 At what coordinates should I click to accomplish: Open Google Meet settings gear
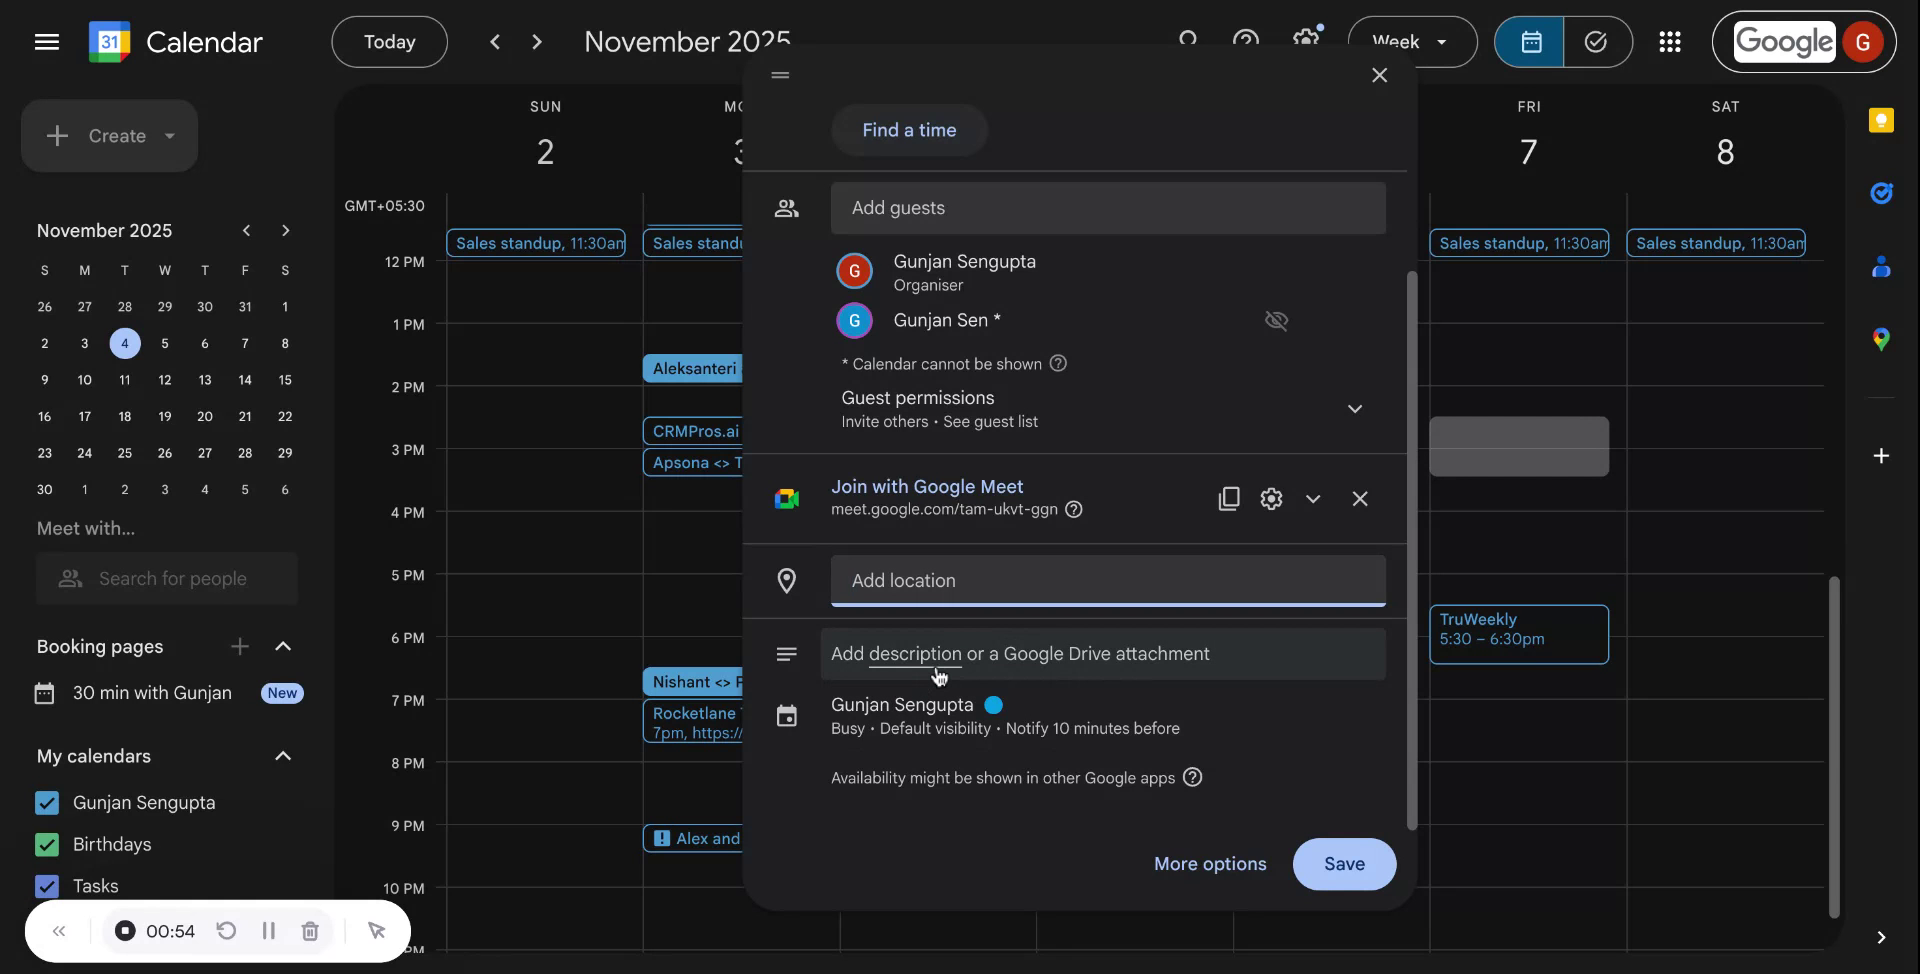[1271, 498]
